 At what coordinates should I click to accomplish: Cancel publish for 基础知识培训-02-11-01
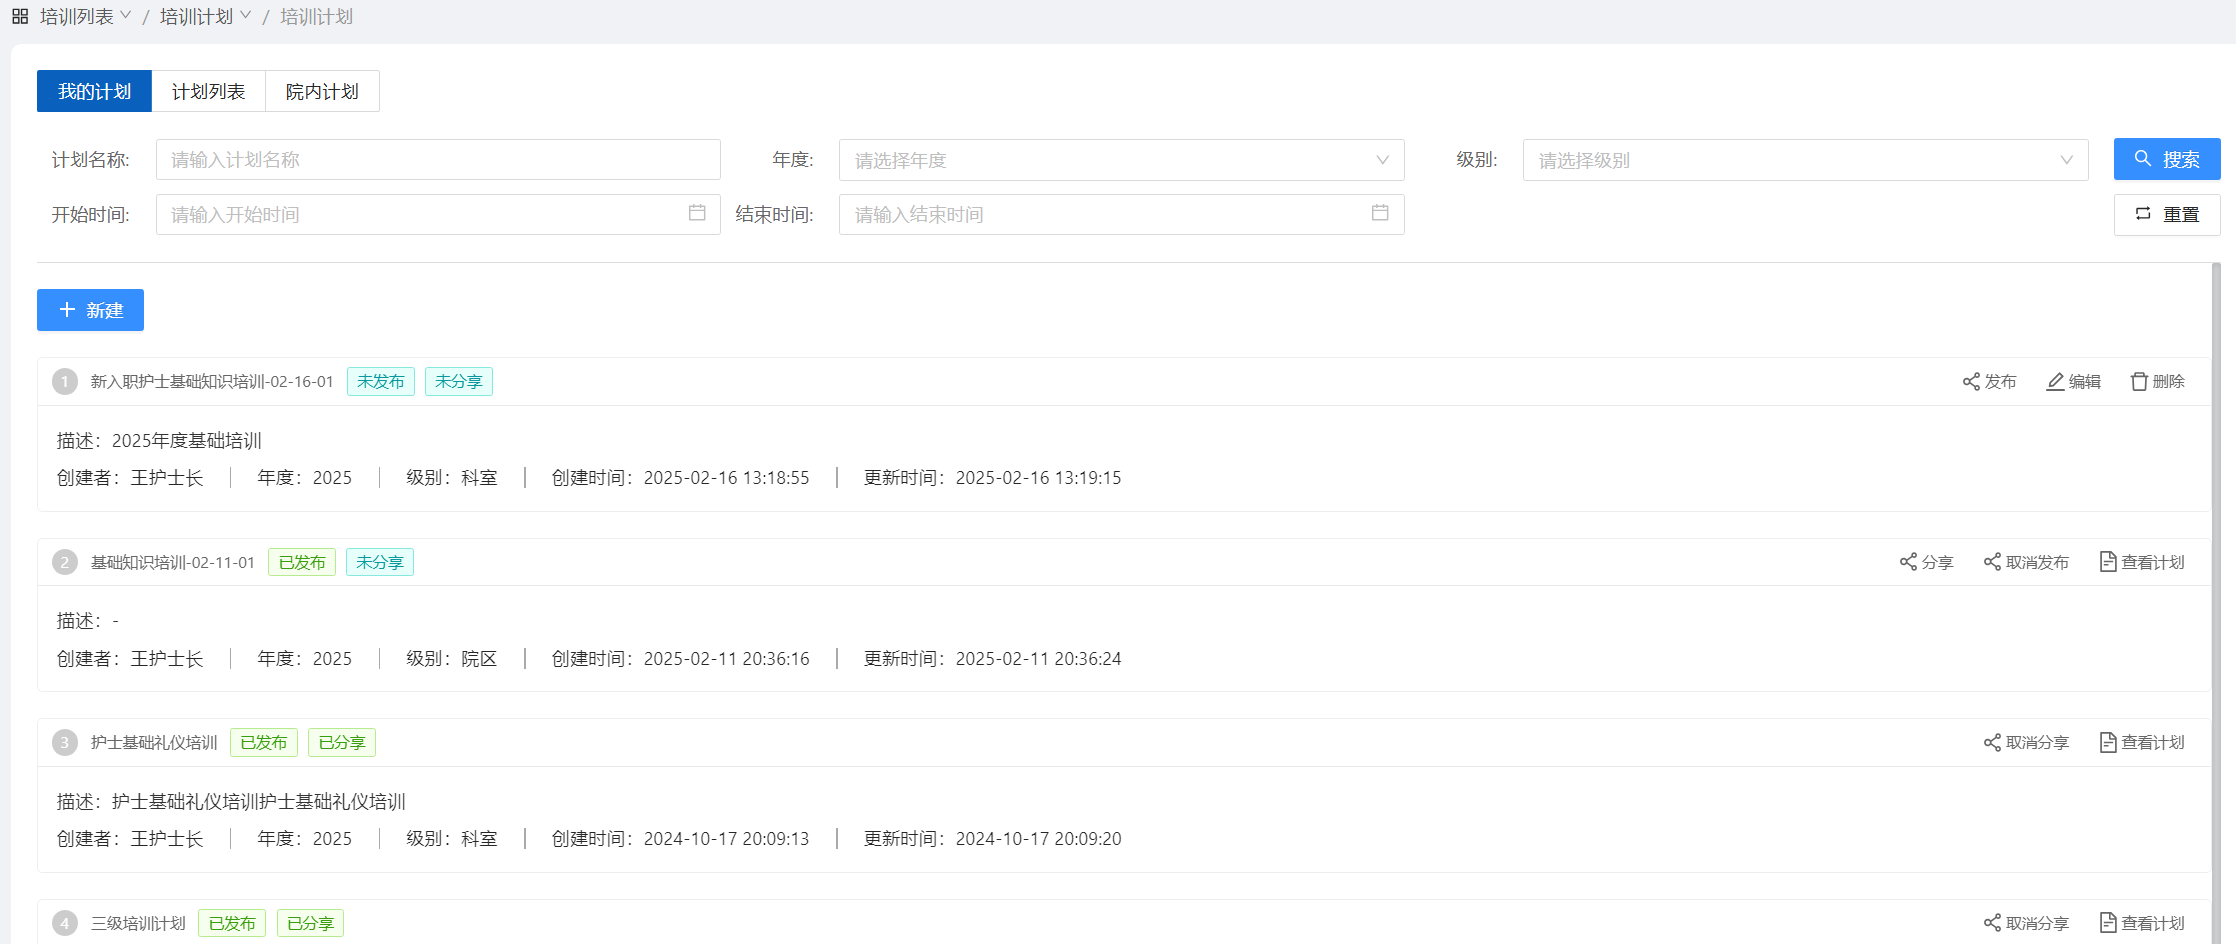(2026, 562)
